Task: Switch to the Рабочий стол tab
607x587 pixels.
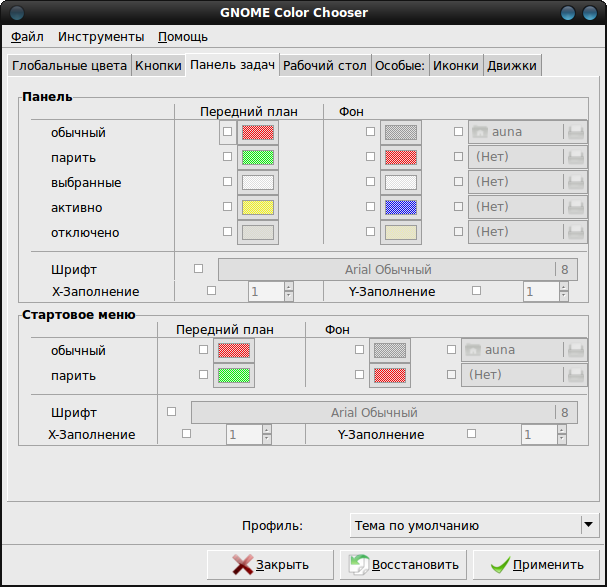Action: (x=325, y=65)
